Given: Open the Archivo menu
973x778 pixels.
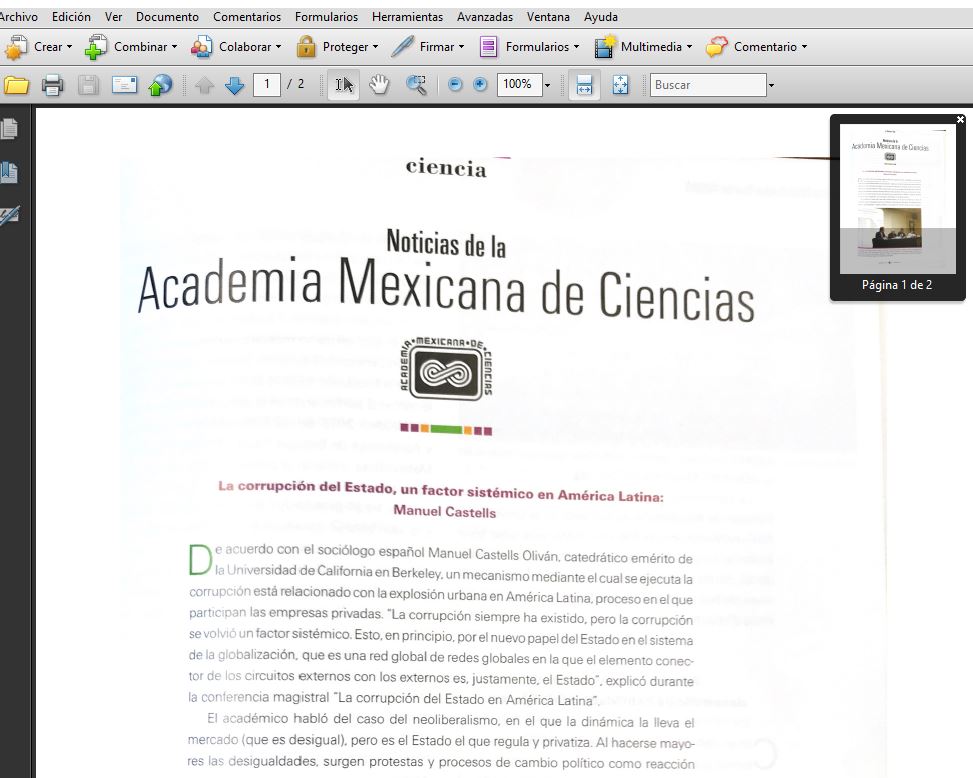Looking at the screenshot, I should click(18, 17).
